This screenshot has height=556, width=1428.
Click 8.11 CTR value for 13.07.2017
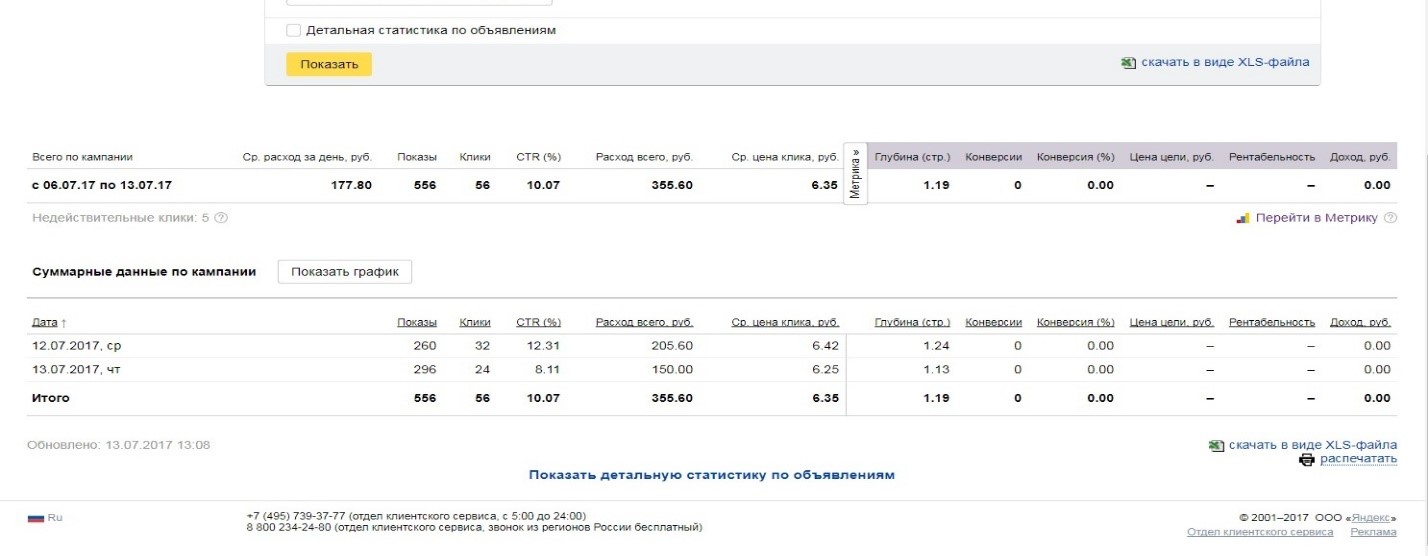tap(547, 369)
